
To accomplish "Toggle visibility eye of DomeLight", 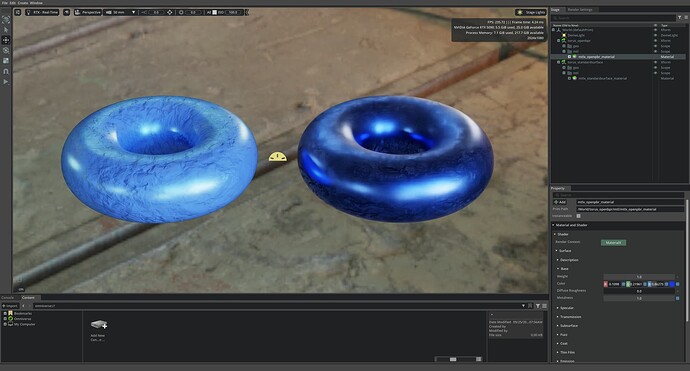I will point(655,35).
